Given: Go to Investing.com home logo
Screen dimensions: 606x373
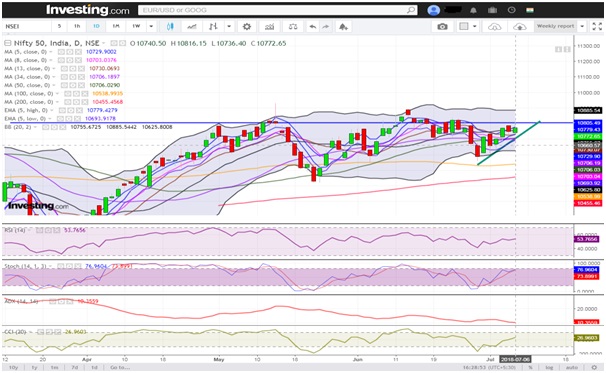Looking at the screenshot, I should pyautogui.click(x=88, y=10).
